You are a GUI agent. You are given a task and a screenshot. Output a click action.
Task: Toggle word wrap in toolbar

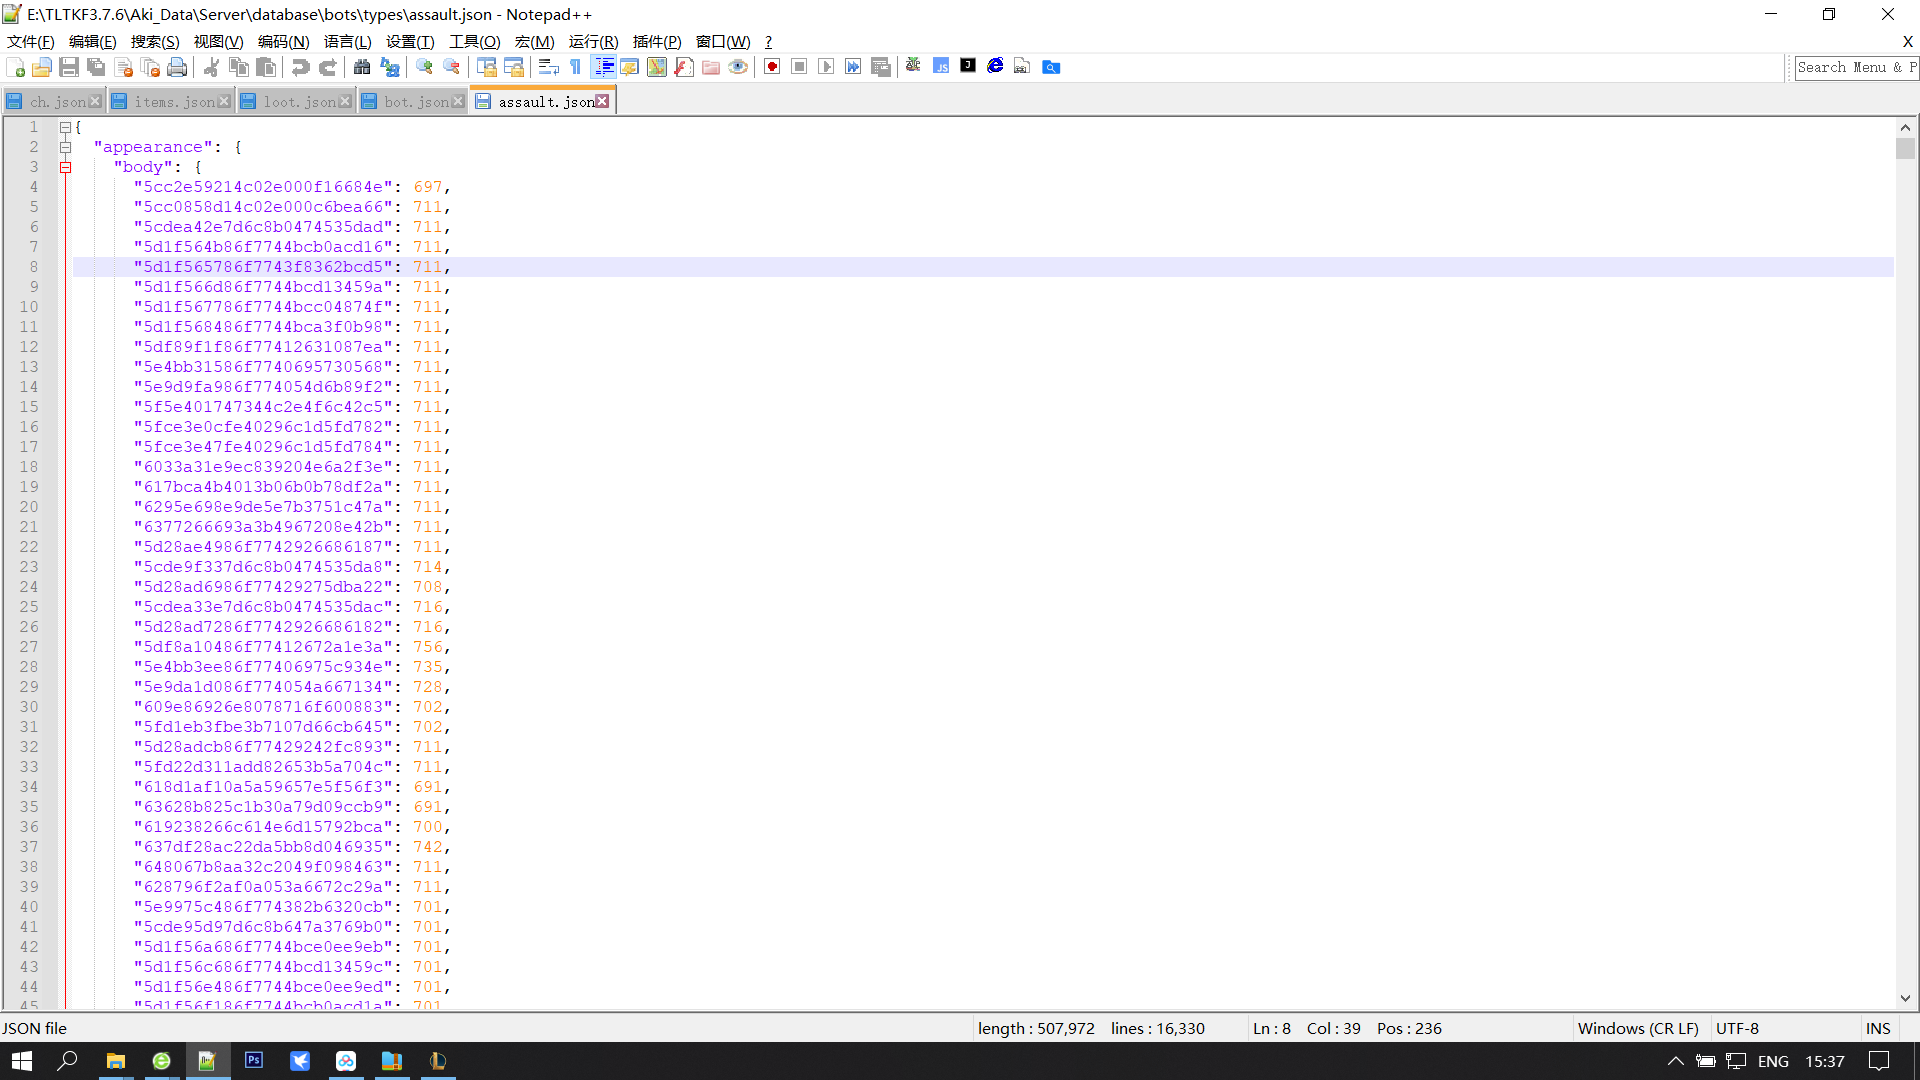548,67
